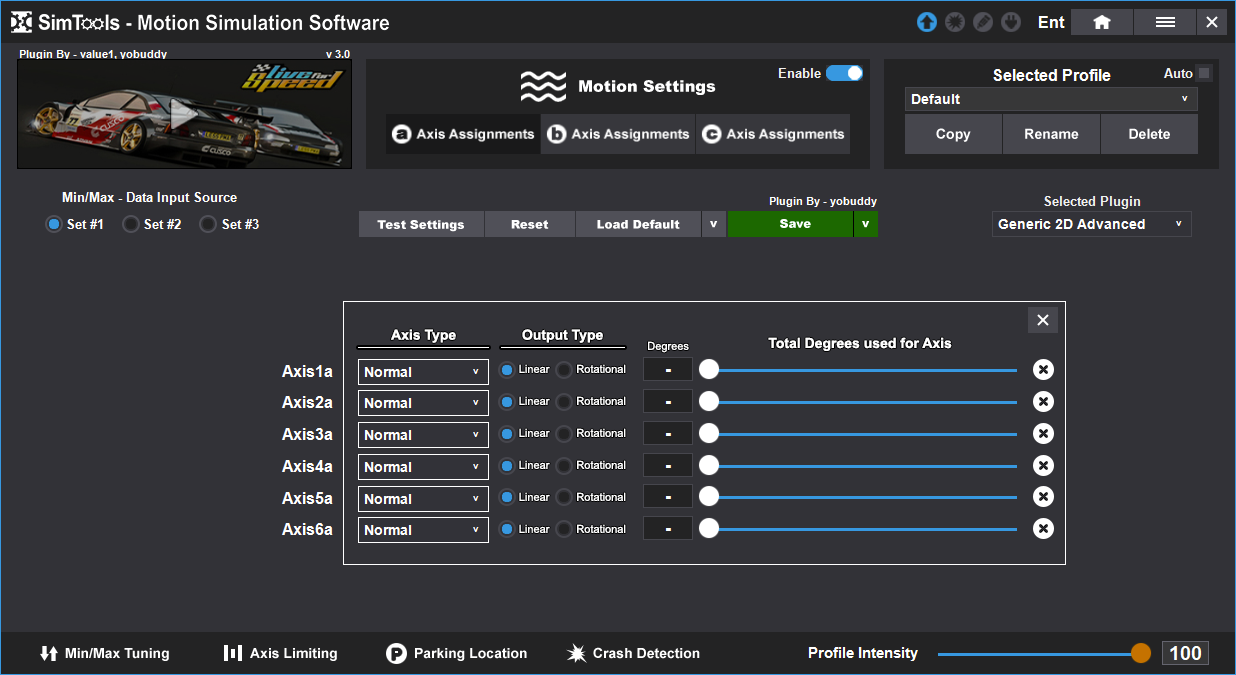
Task: Open Axis Limiting
Action: tap(280, 653)
